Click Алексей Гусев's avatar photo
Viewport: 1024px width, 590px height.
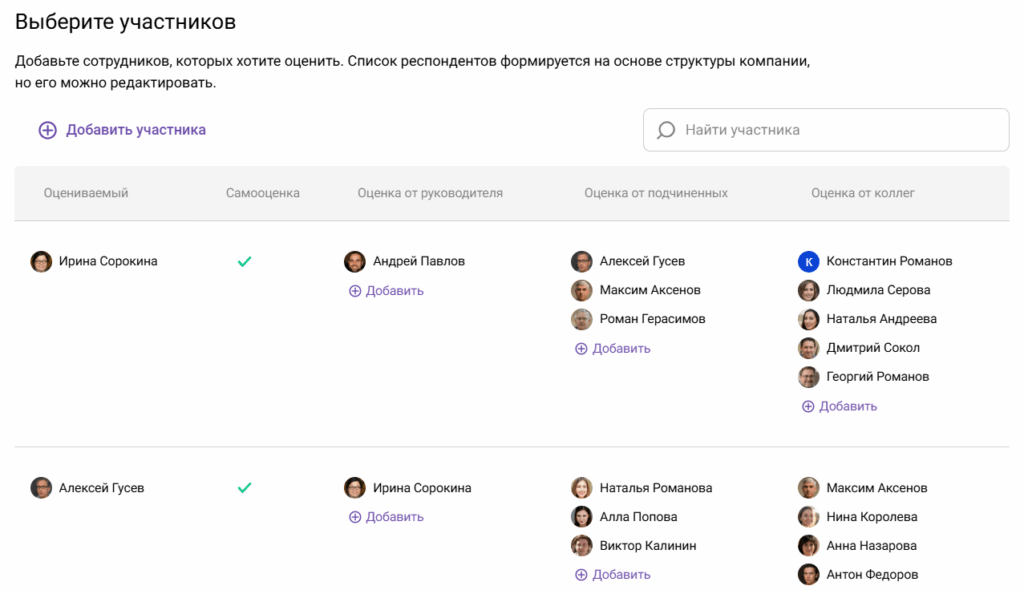coord(41,487)
